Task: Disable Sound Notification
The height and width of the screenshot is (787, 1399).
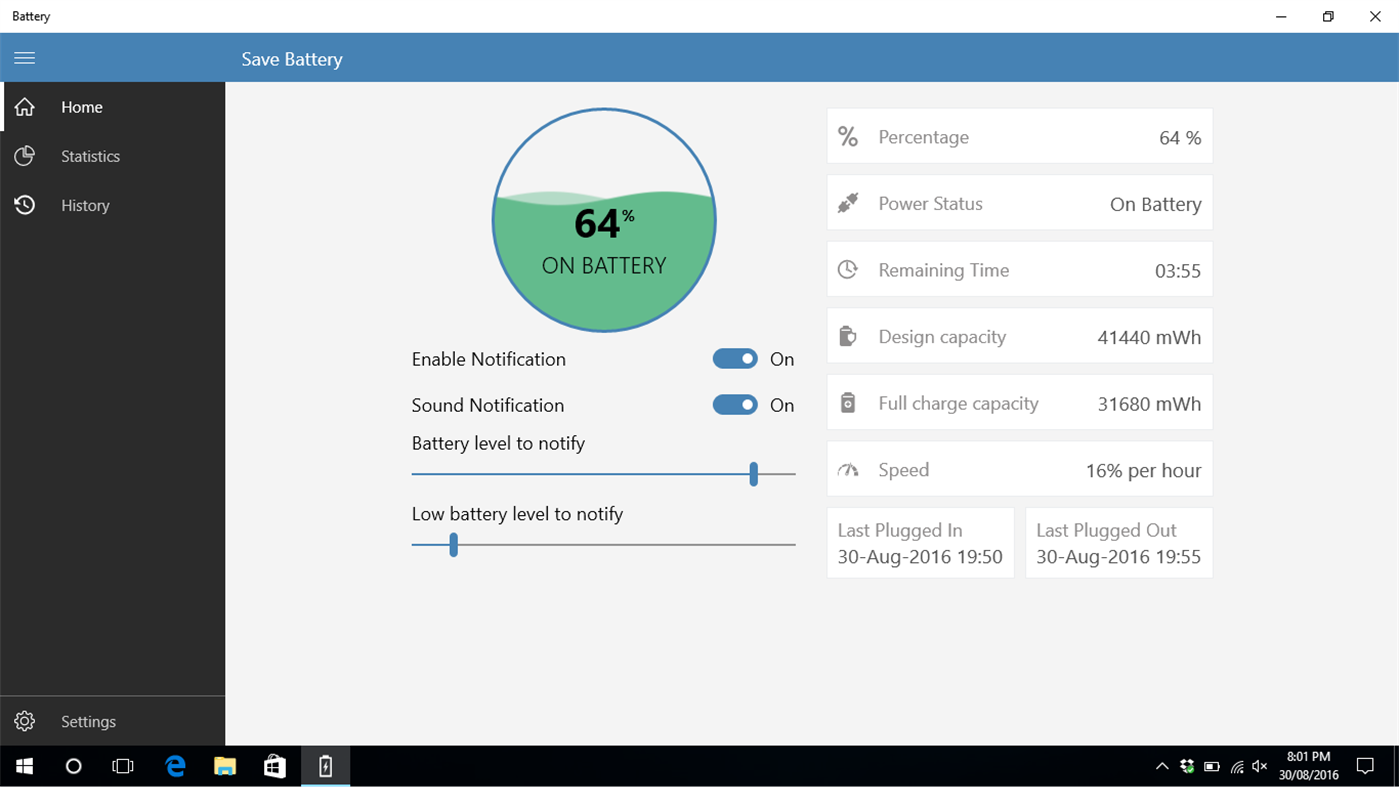Action: click(x=735, y=405)
